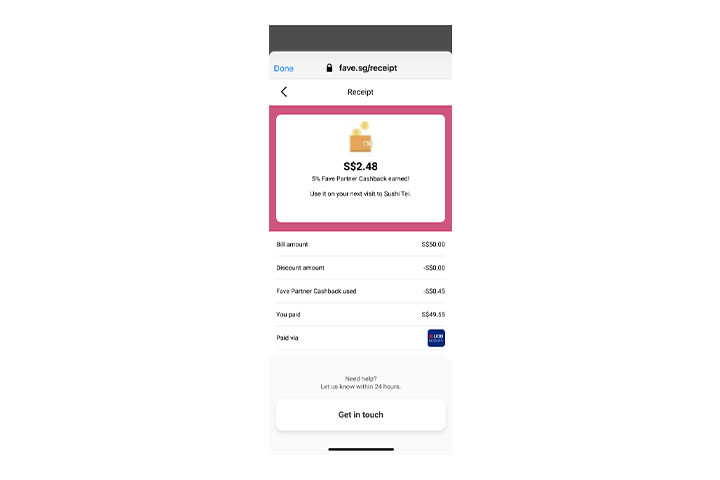Click the Receipt page title
The width and height of the screenshot is (720, 480).
click(x=360, y=92)
